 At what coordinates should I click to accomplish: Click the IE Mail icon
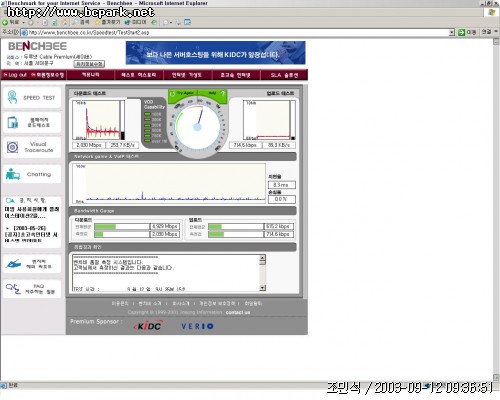(x=166, y=22)
